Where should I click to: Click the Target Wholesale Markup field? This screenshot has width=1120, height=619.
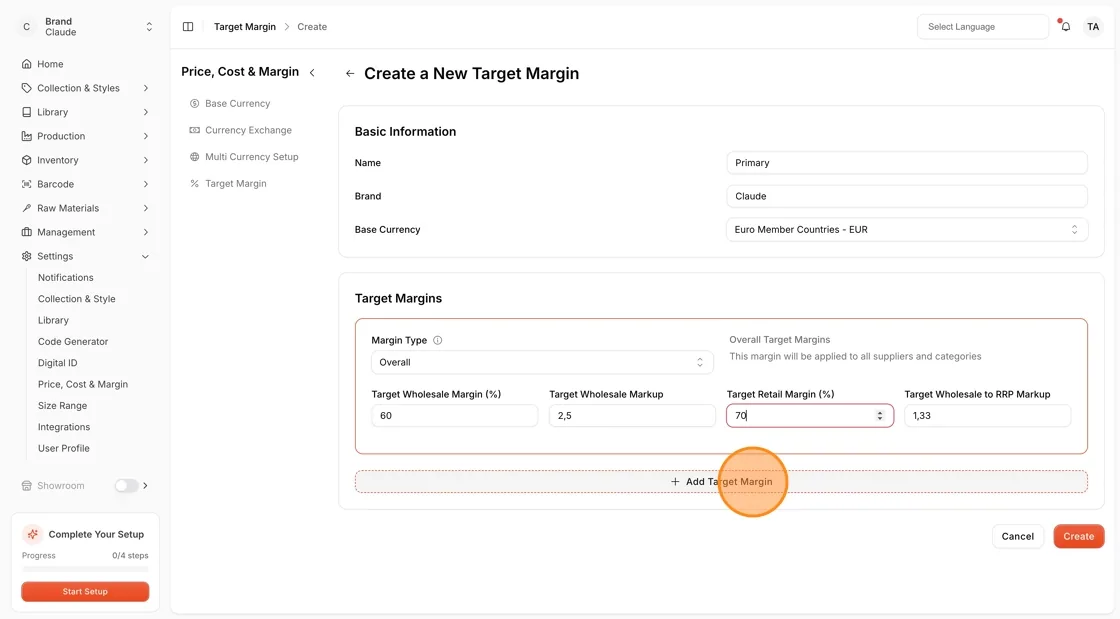point(632,416)
